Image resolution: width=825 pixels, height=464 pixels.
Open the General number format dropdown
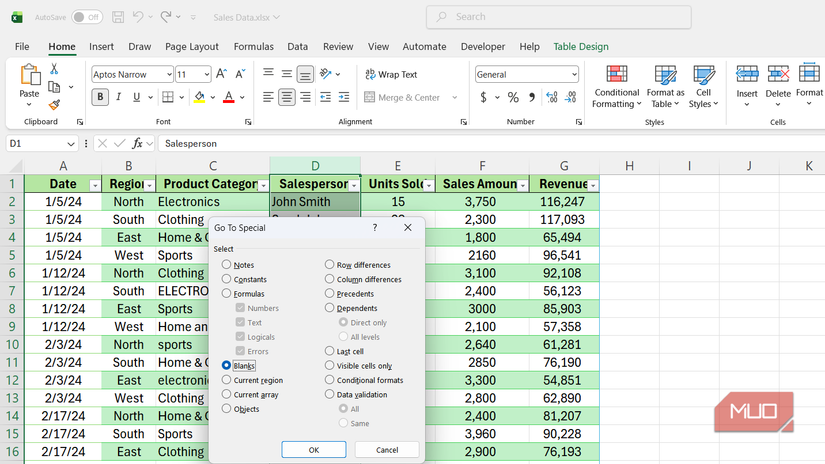coord(574,75)
